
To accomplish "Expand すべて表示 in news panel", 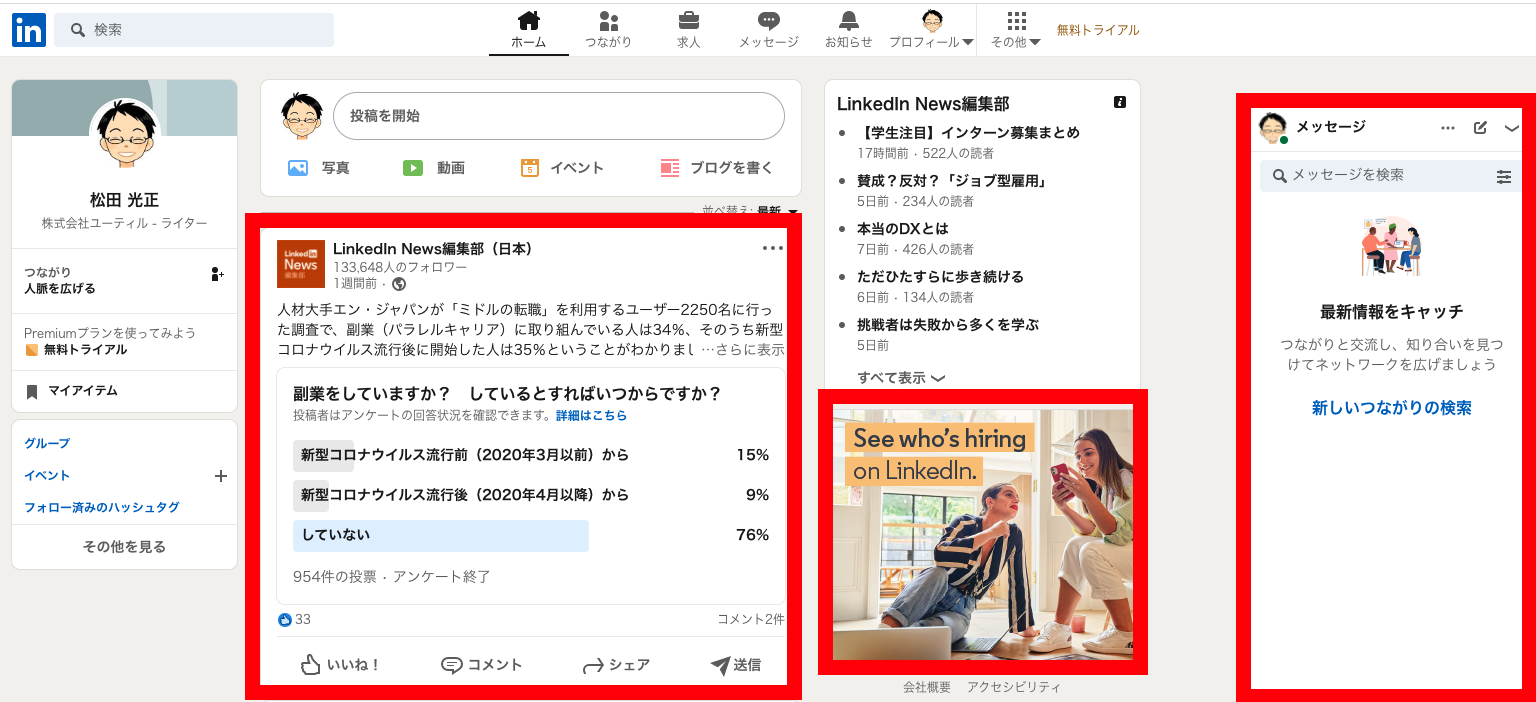I will pyautogui.click(x=901, y=378).
